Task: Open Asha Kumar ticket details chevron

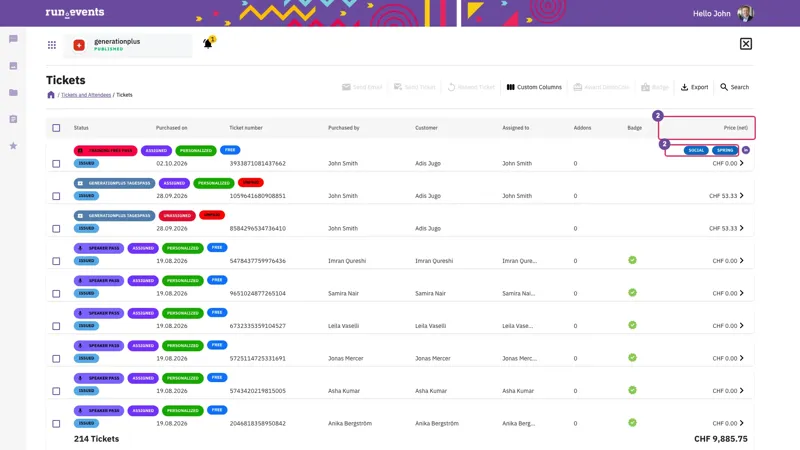Action: 741,390
